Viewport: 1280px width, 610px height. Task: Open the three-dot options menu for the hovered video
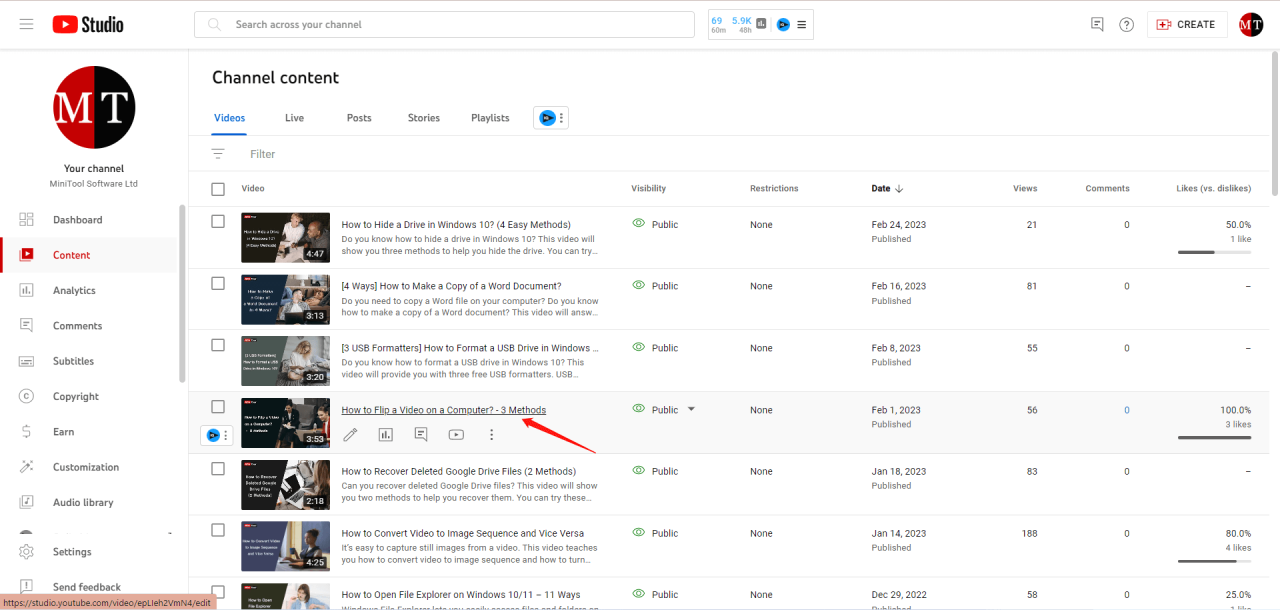[x=491, y=434]
